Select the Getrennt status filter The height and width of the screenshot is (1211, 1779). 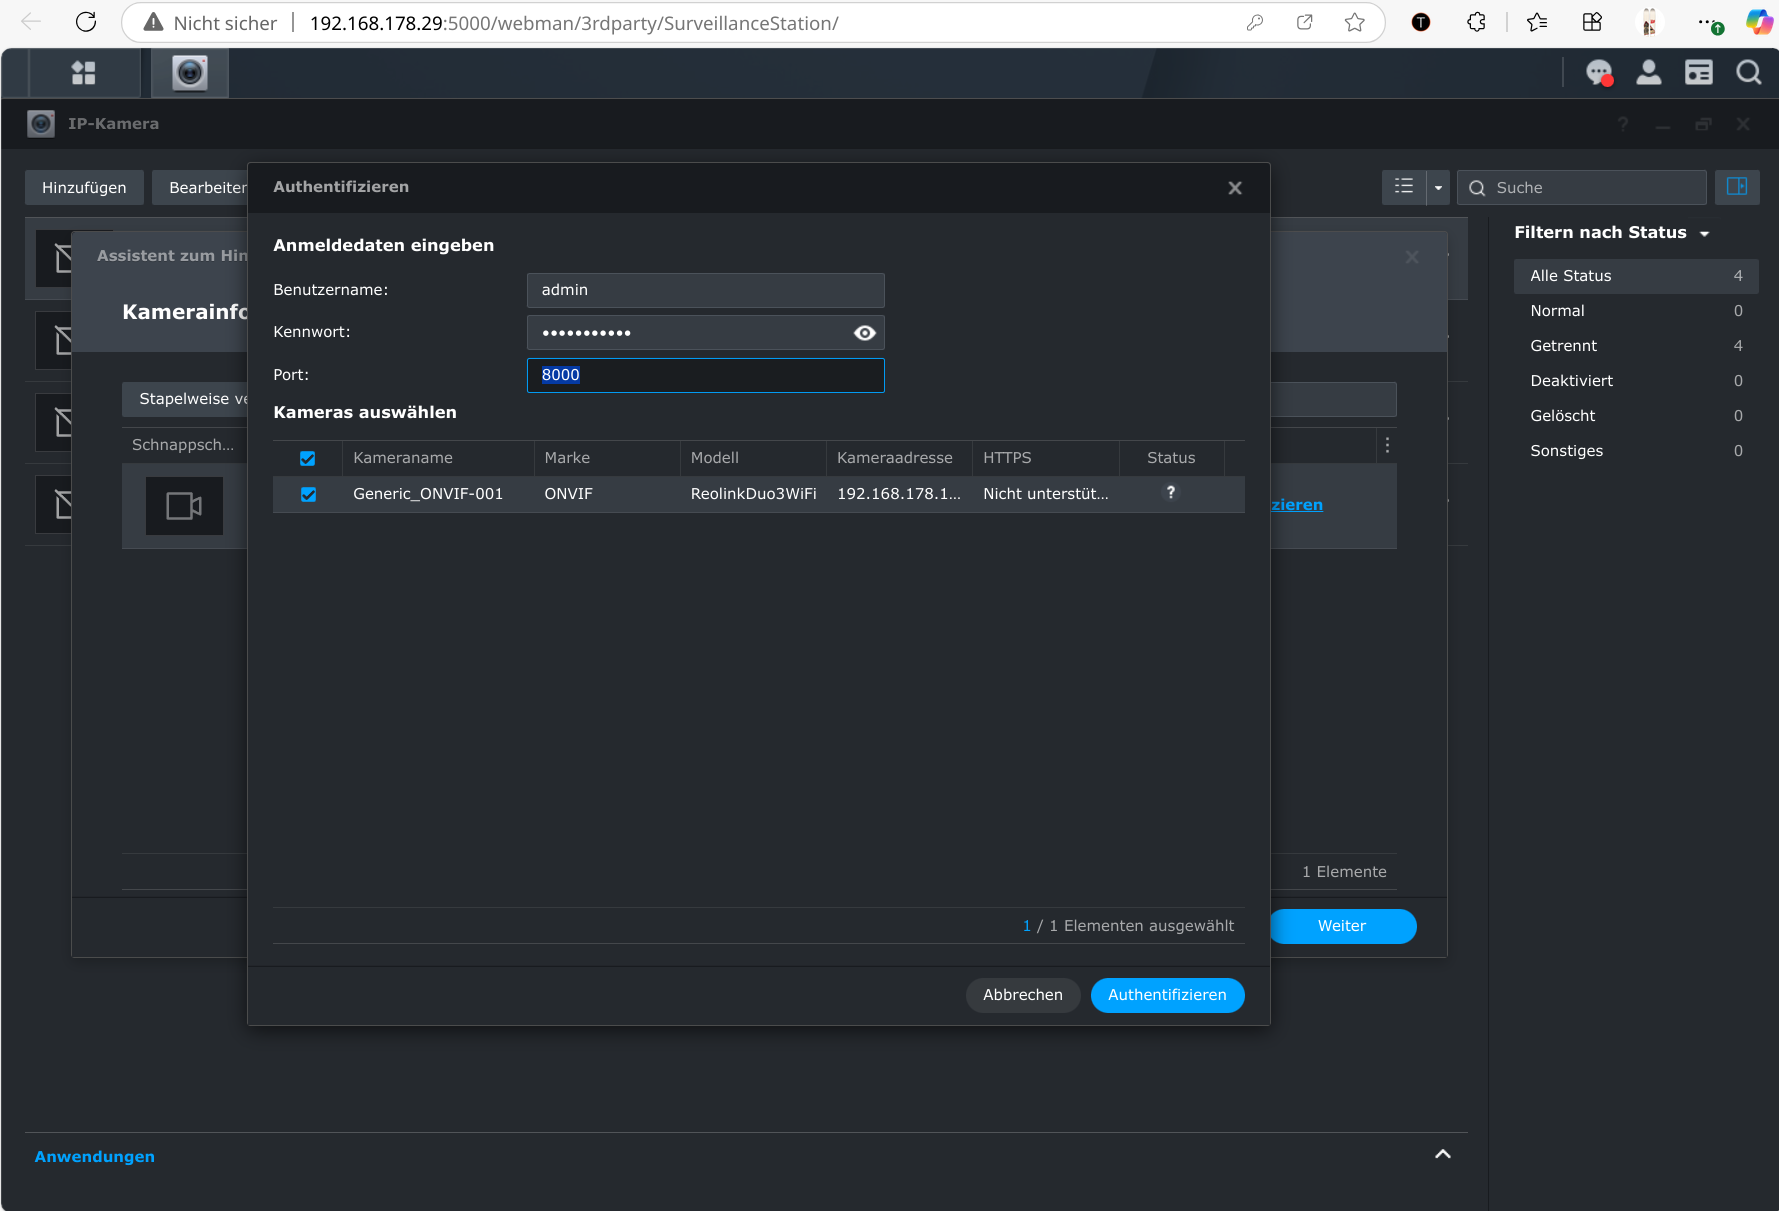tap(1563, 346)
